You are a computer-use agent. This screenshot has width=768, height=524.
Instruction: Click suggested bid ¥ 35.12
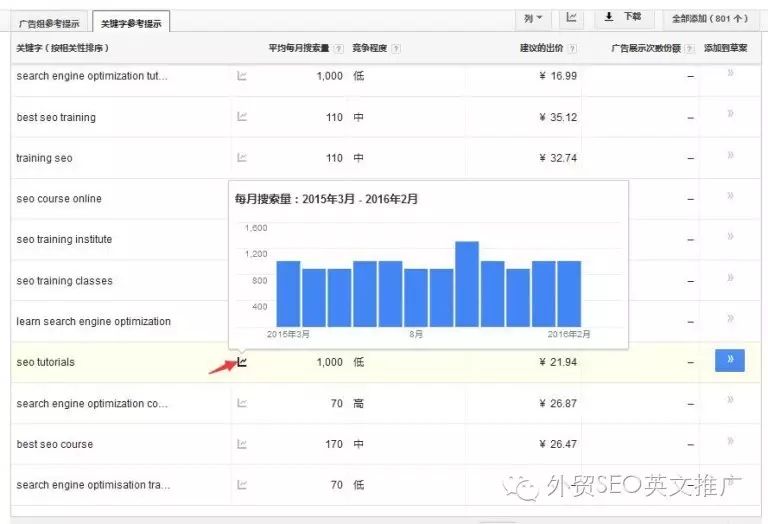(558, 117)
